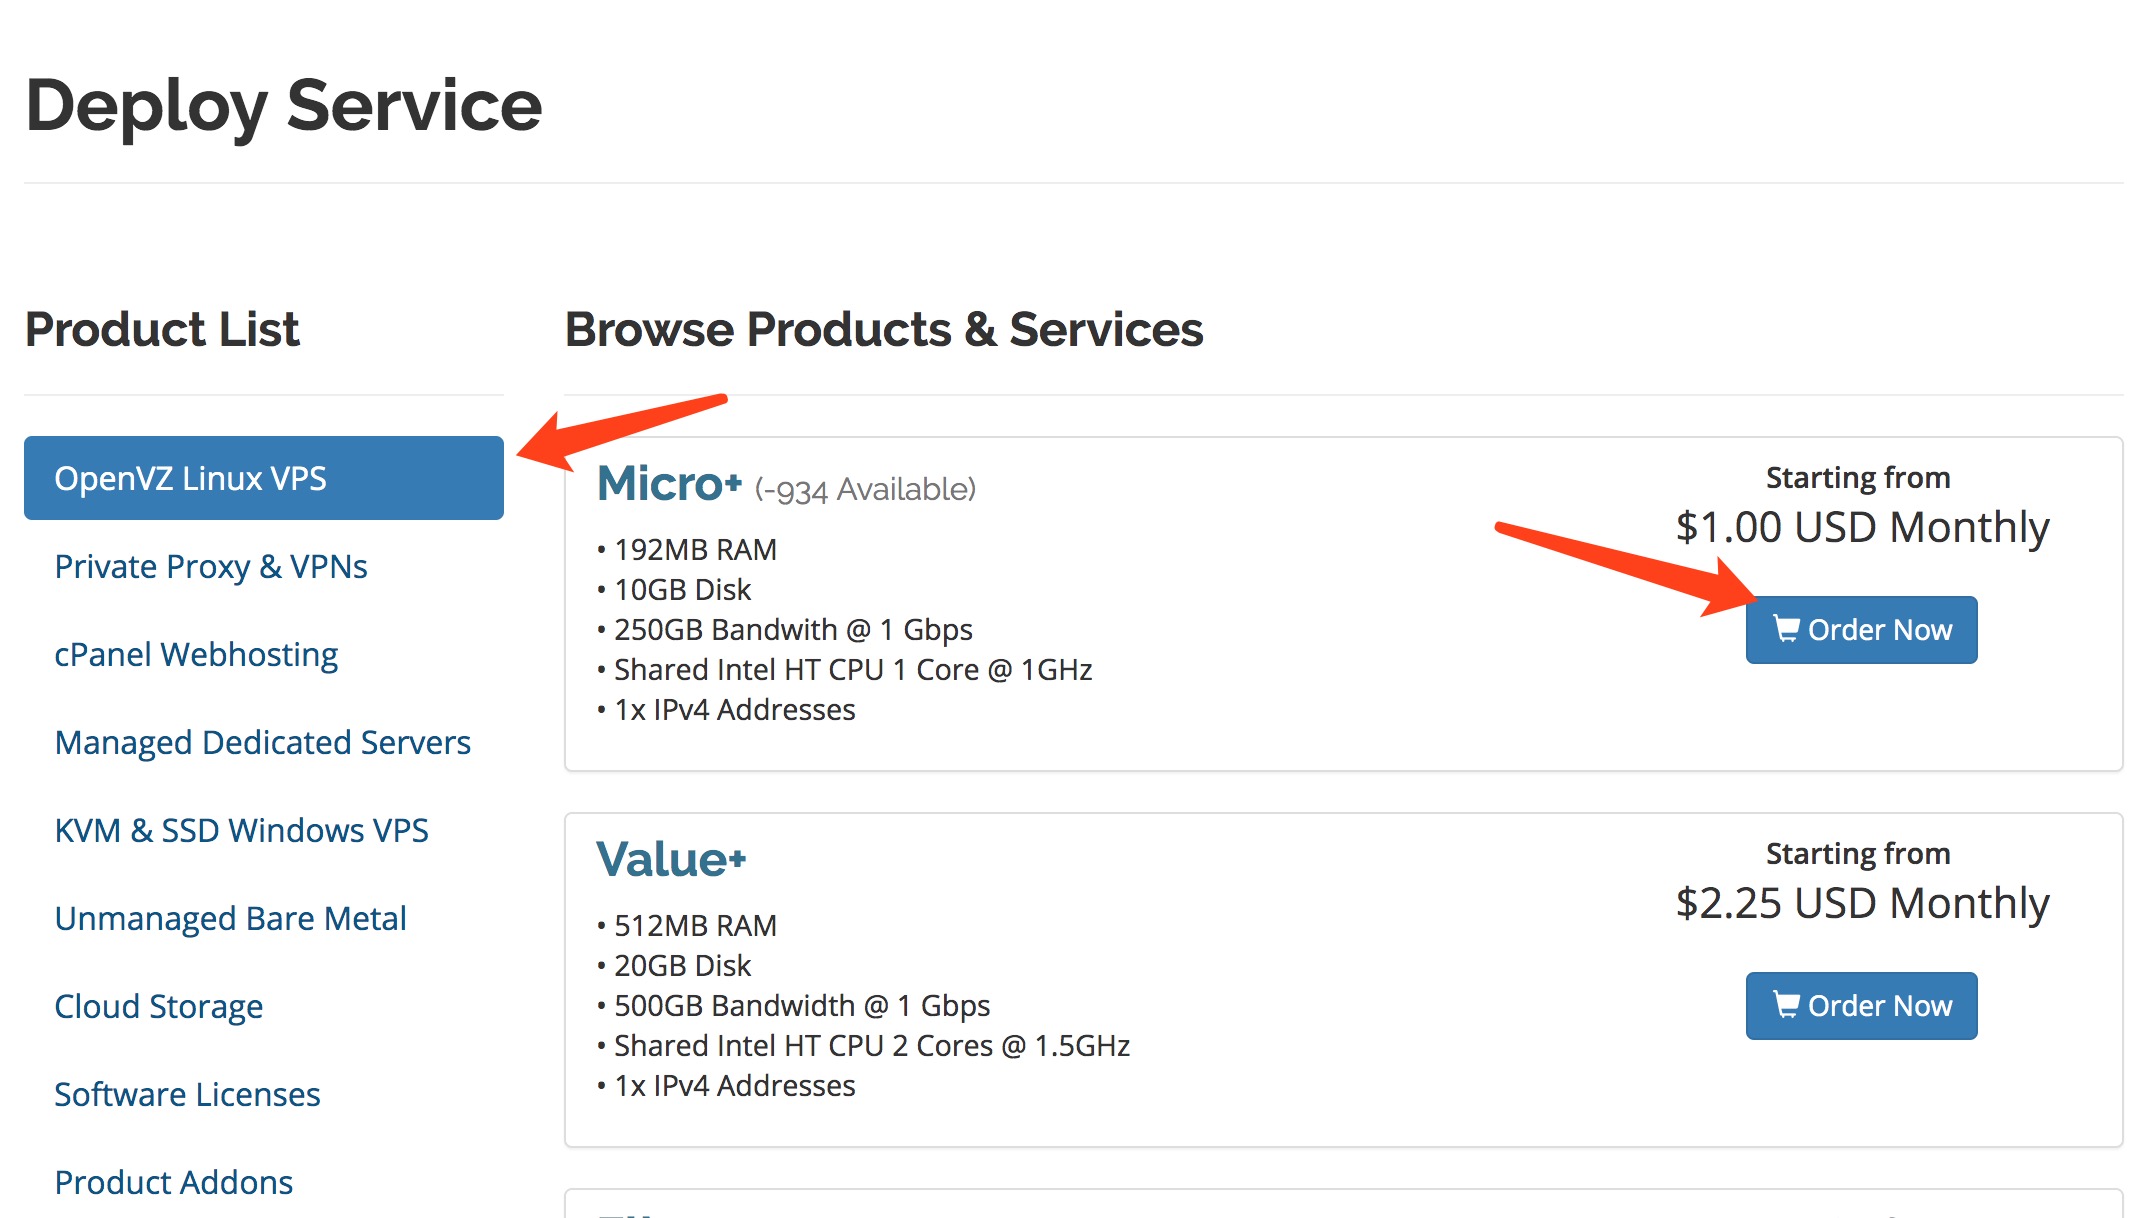Order the Micro+ plan now
The width and height of the screenshot is (2134, 1218).
point(1861,630)
